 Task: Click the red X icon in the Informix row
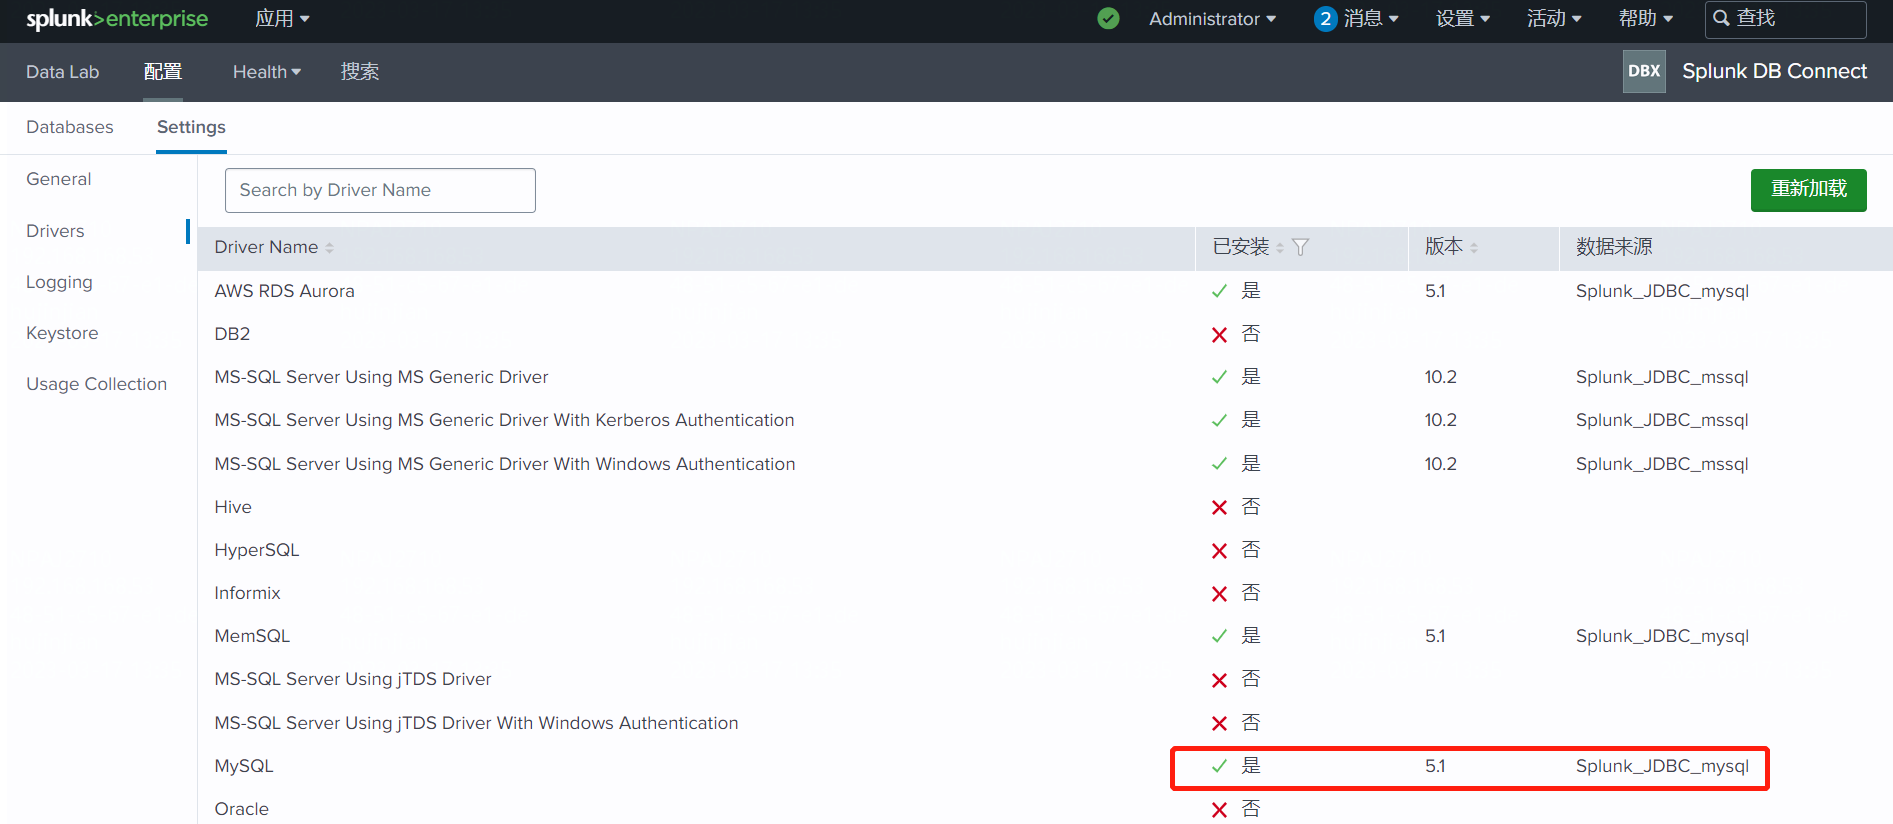1219,594
